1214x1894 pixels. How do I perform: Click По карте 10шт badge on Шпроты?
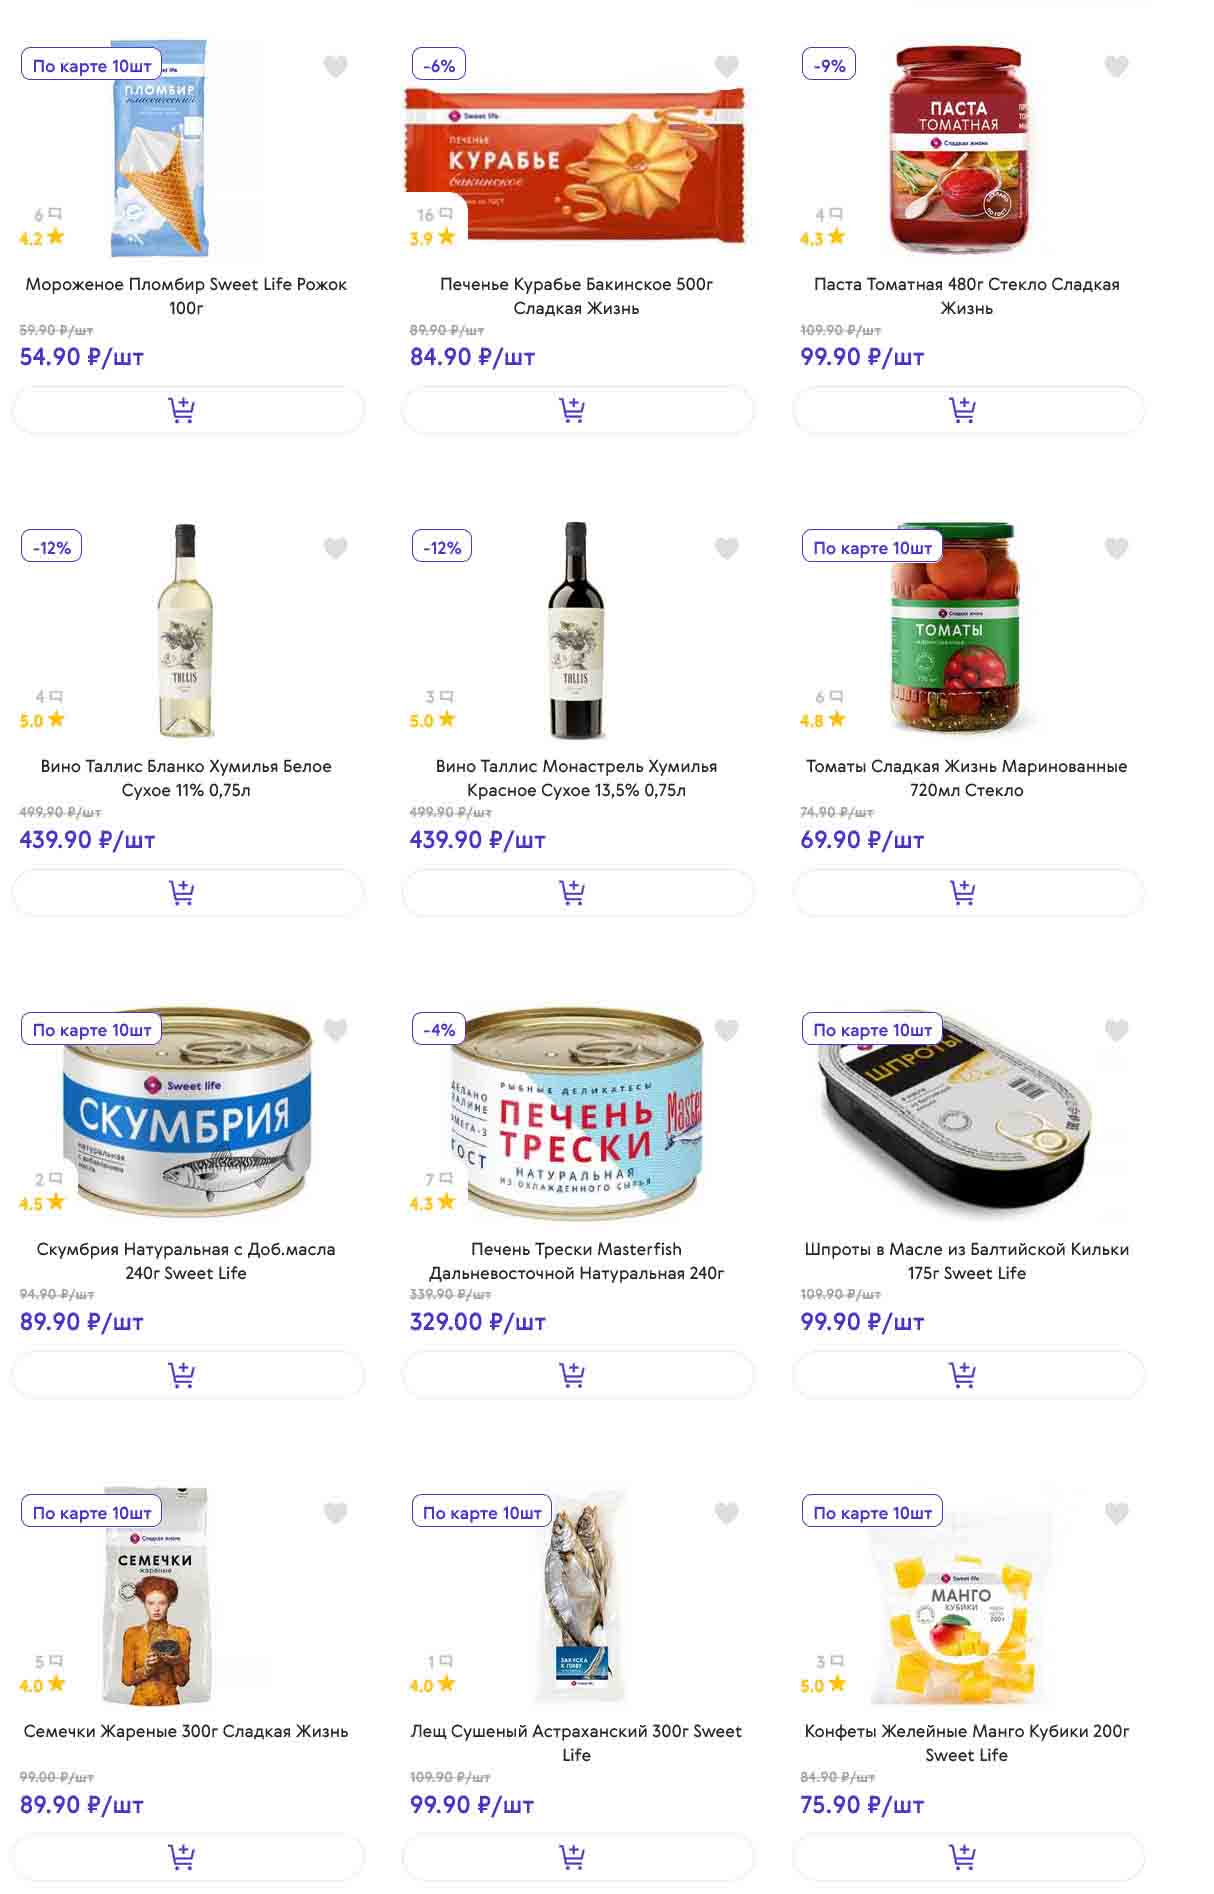pyautogui.click(x=872, y=1030)
